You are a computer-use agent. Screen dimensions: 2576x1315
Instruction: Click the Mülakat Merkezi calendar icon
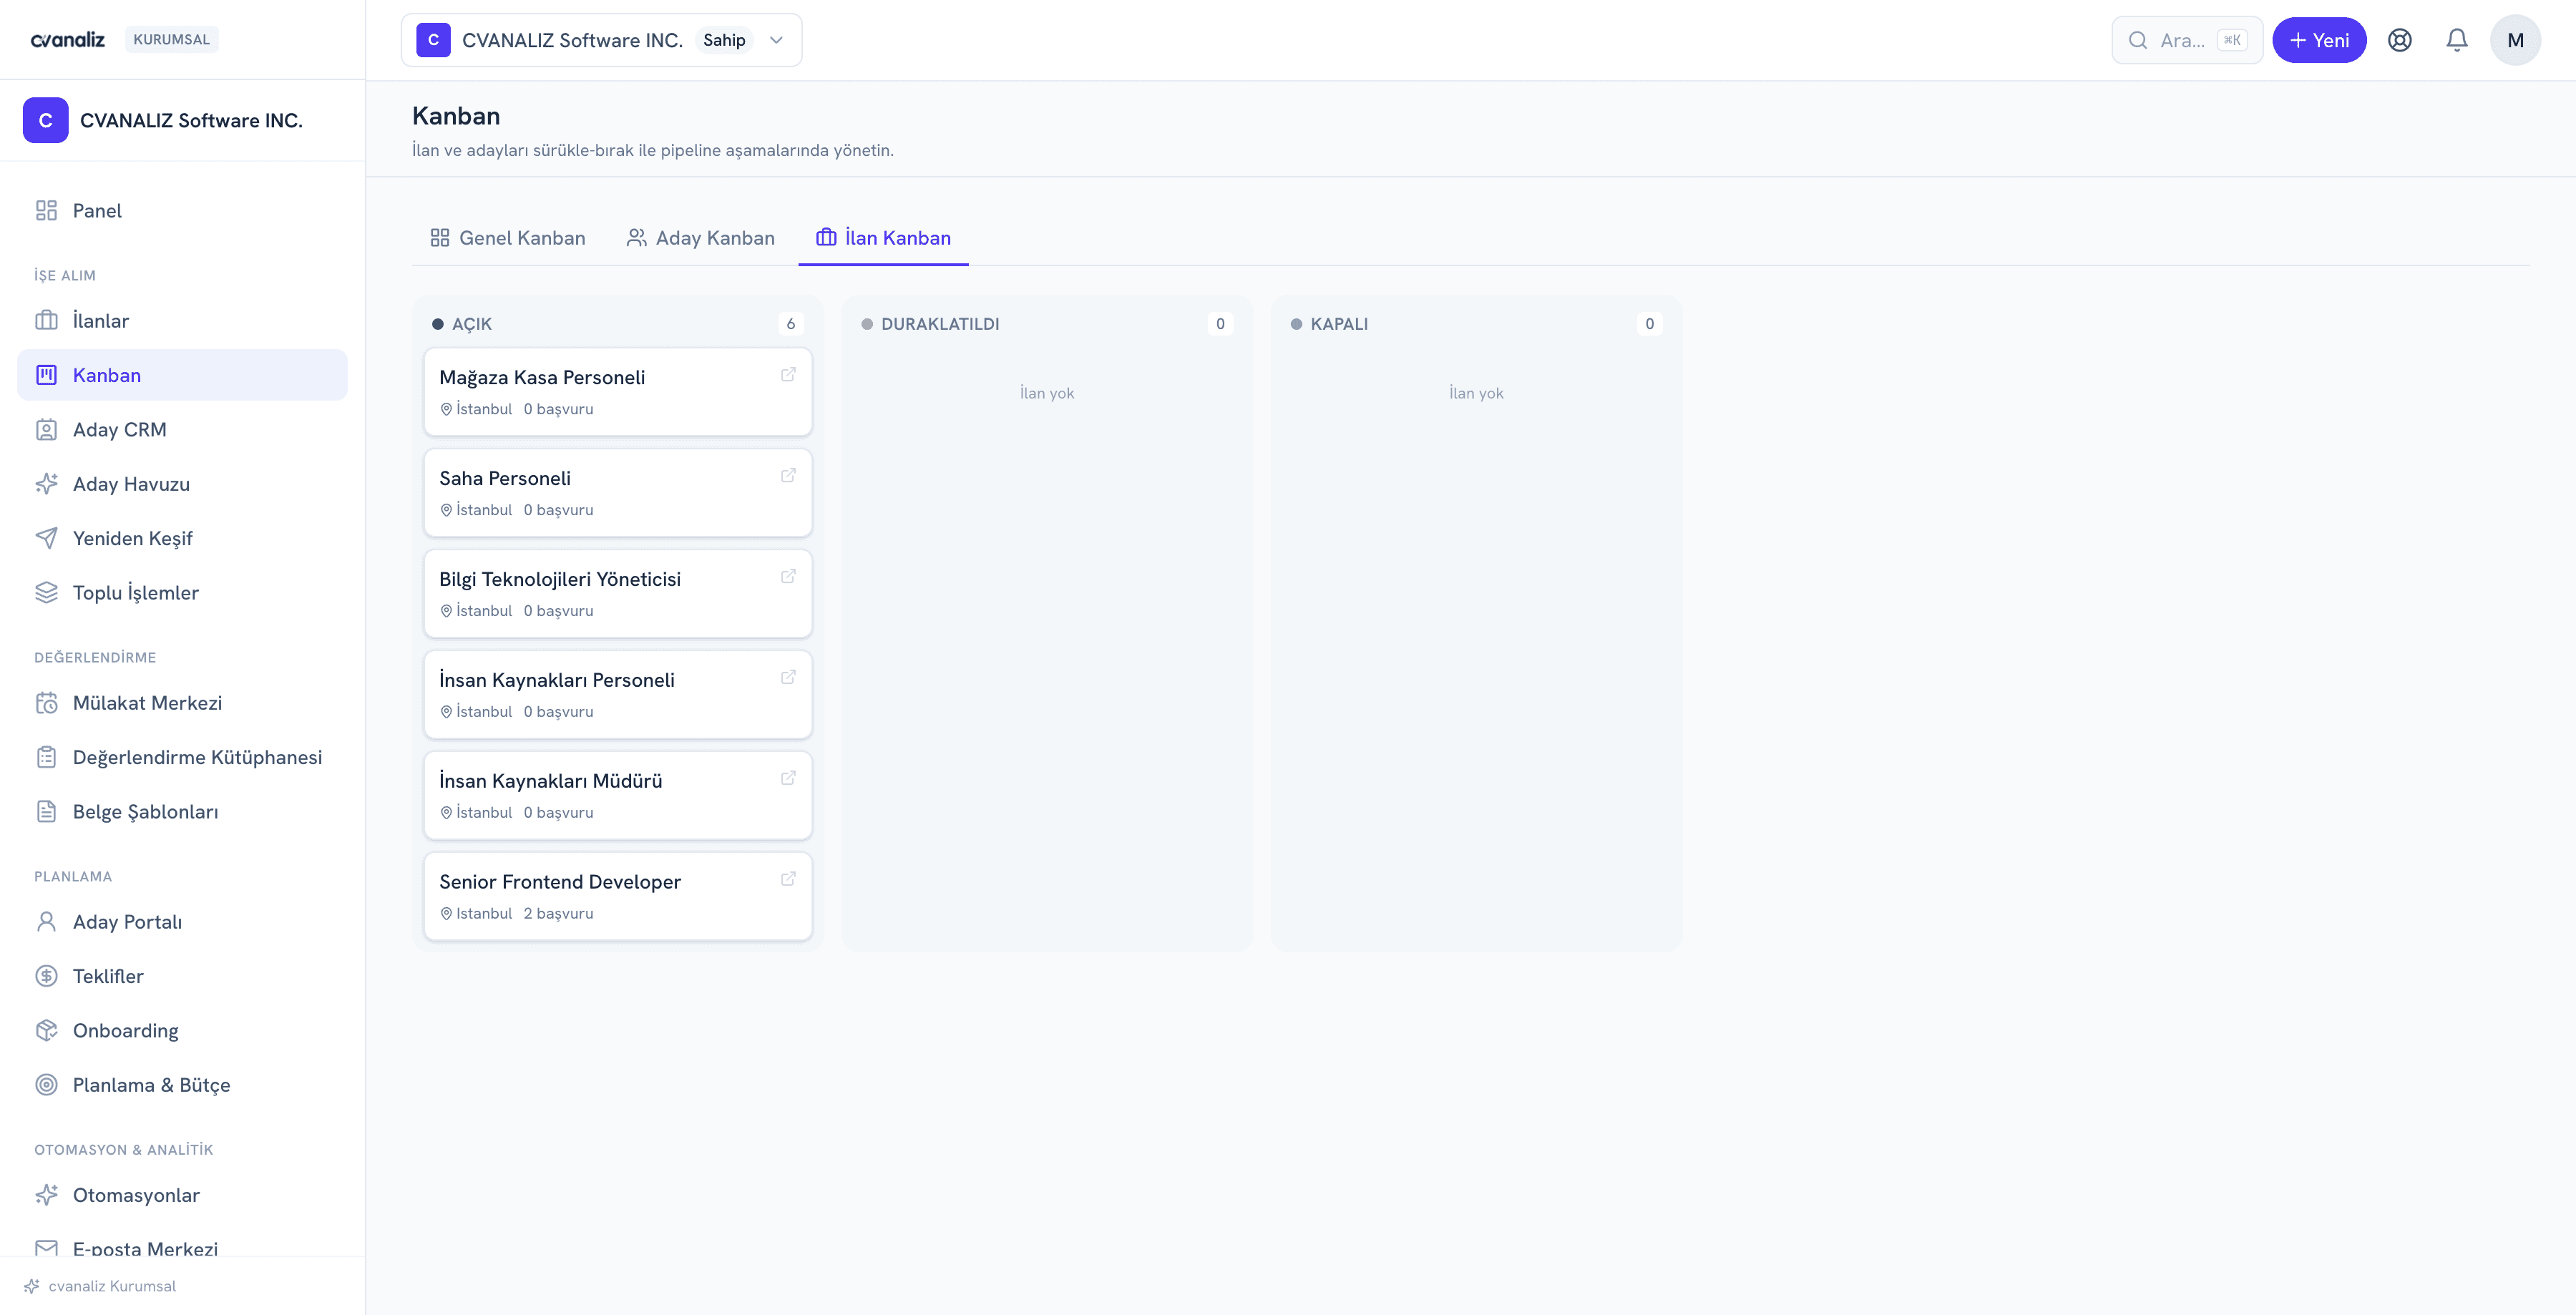coord(46,703)
